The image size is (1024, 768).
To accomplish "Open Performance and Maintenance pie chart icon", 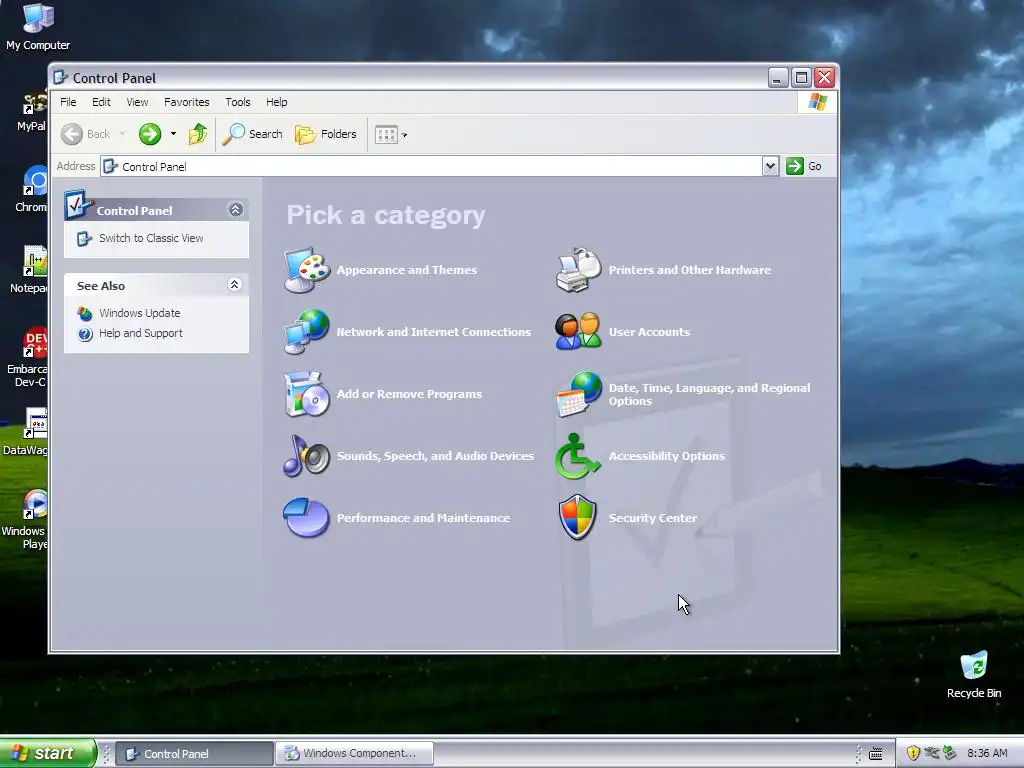I will (x=307, y=518).
